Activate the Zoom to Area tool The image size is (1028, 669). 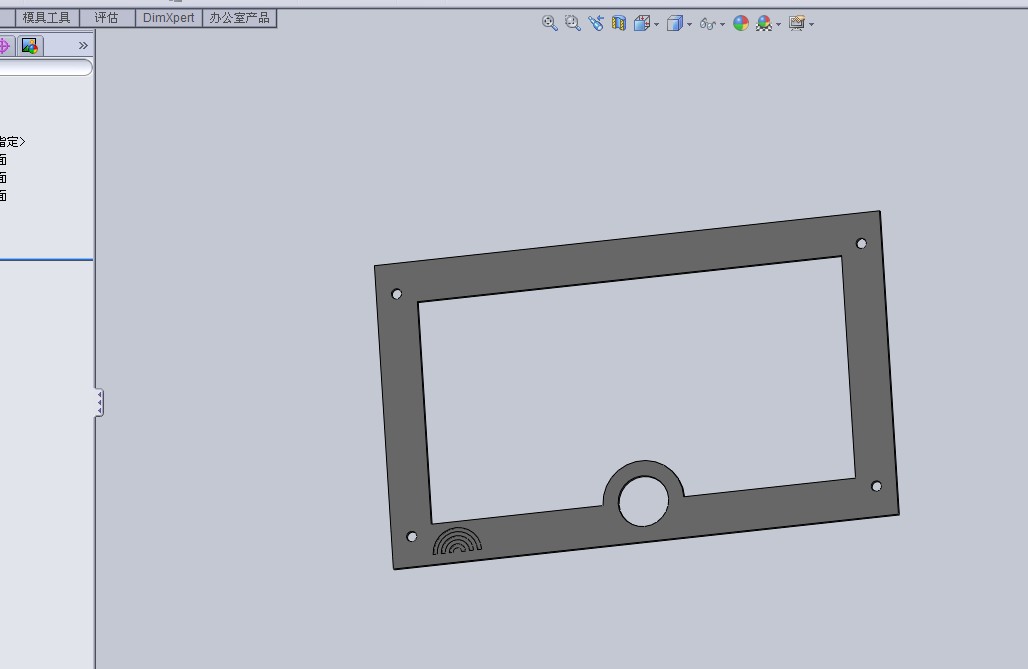coord(572,24)
